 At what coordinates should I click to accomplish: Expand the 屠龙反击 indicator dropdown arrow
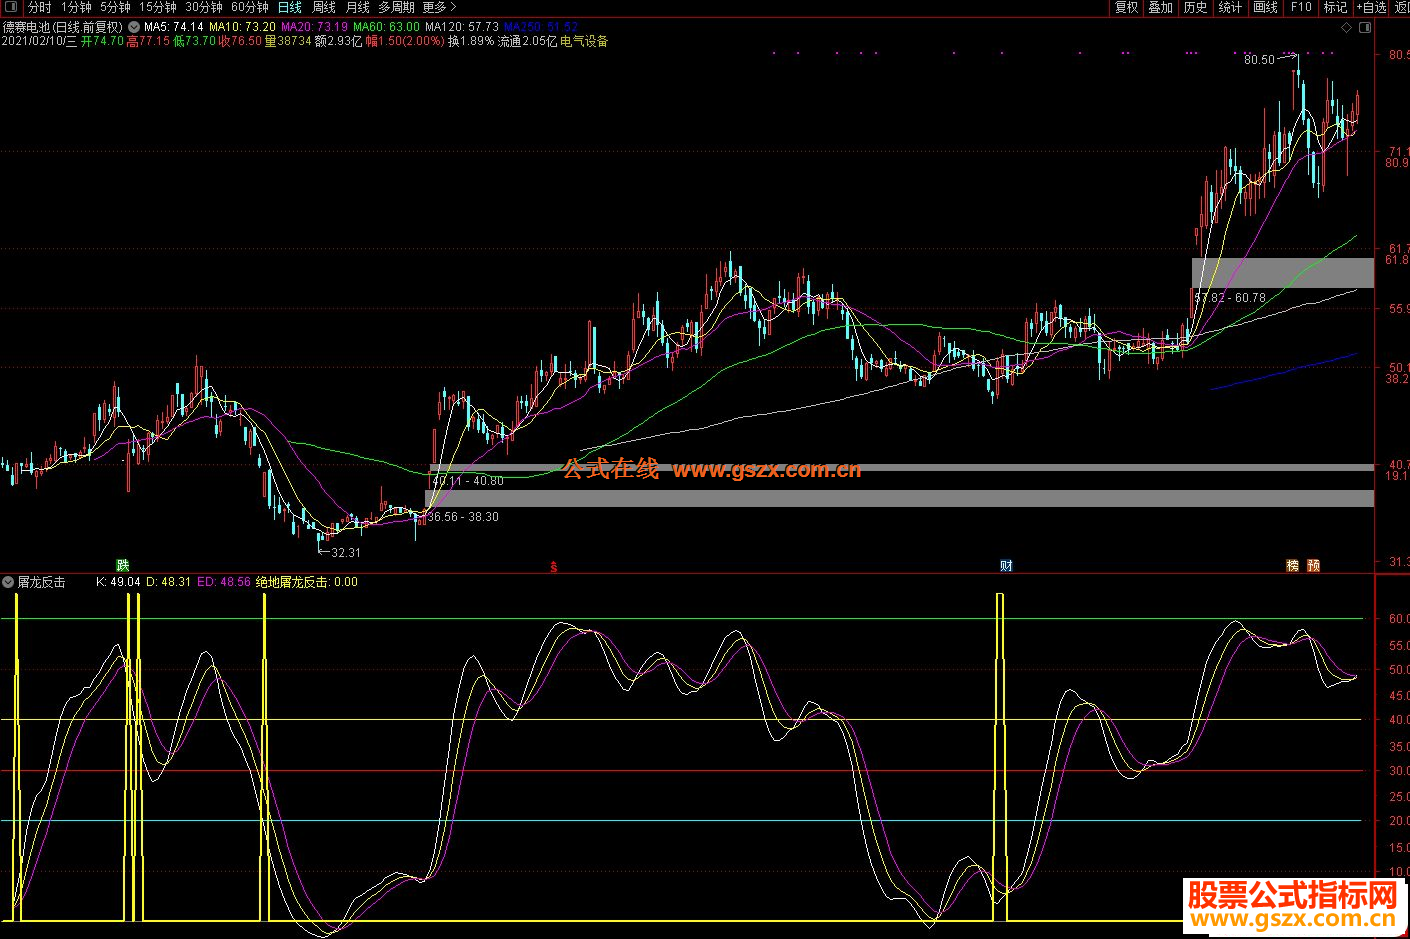8,582
